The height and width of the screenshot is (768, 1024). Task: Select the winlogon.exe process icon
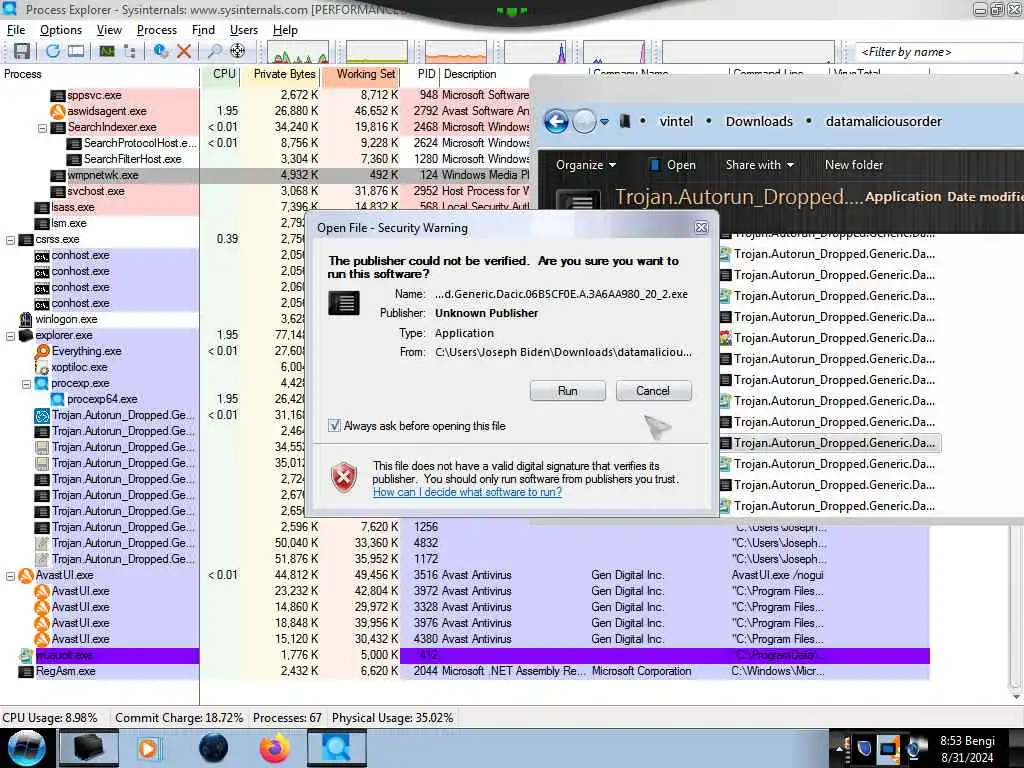point(26,319)
